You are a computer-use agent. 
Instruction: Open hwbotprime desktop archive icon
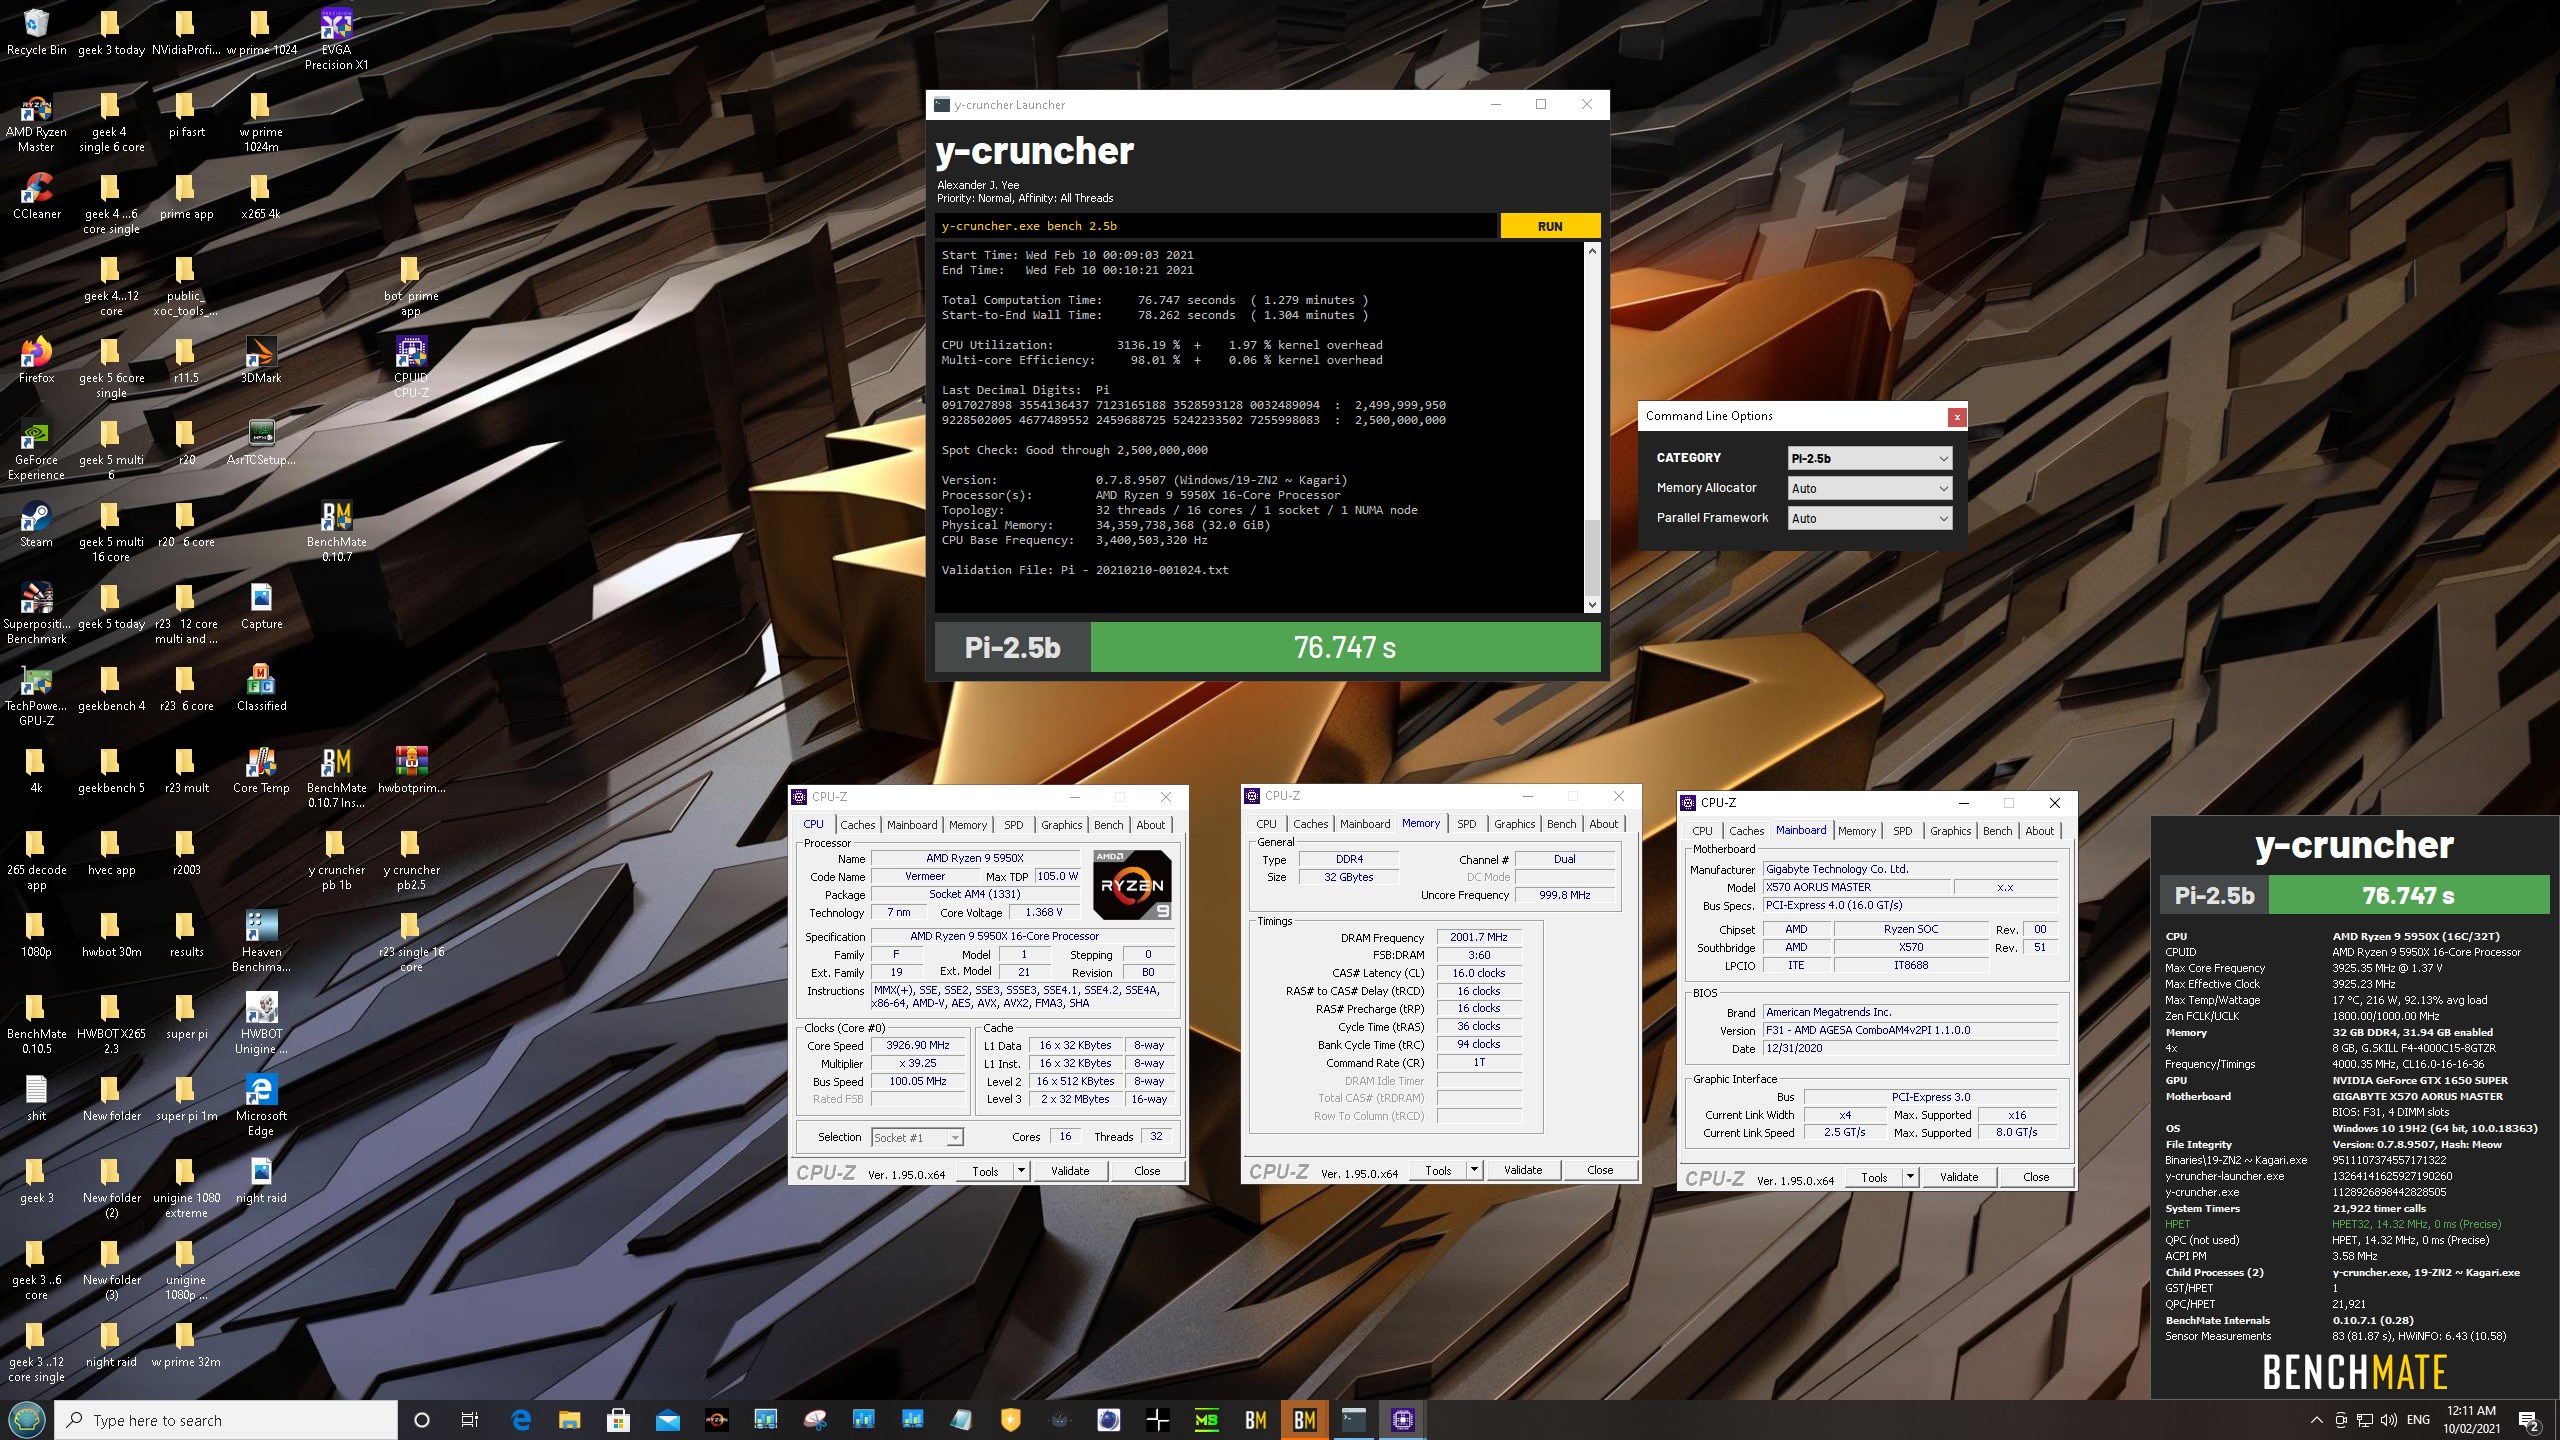(x=411, y=770)
